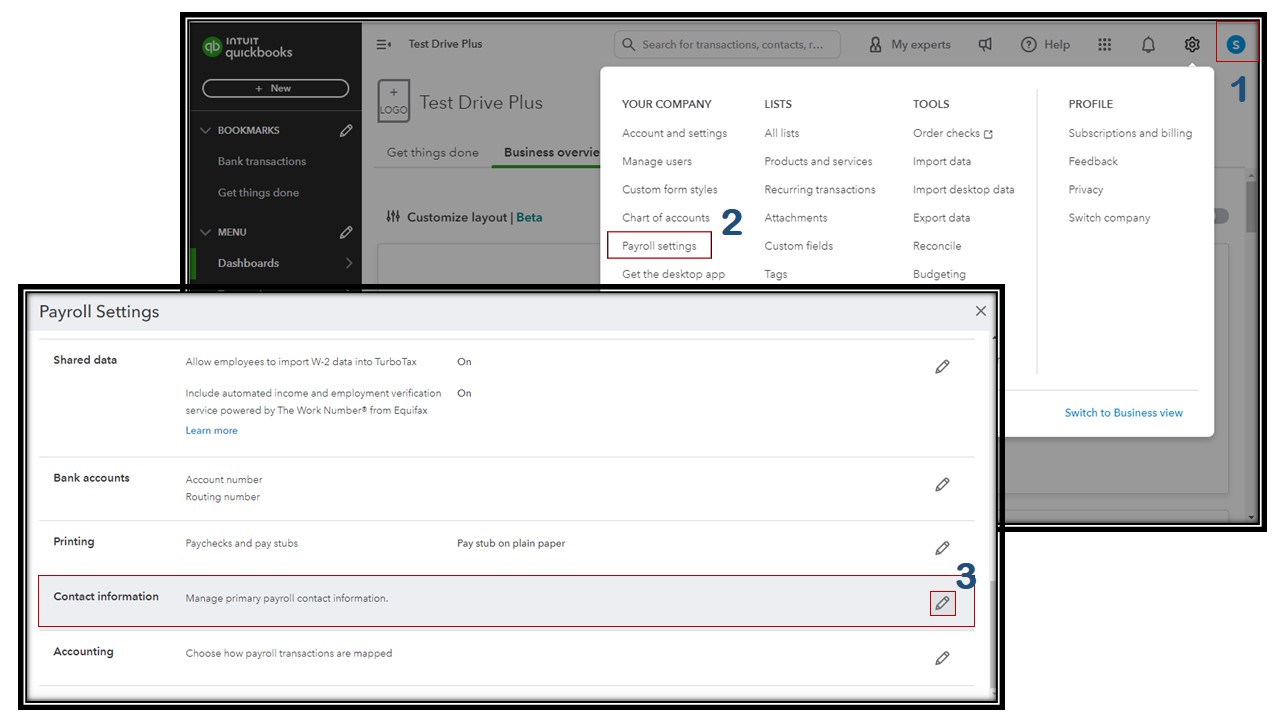Open Privacy
The image size is (1280, 720).
[x=1086, y=189]
